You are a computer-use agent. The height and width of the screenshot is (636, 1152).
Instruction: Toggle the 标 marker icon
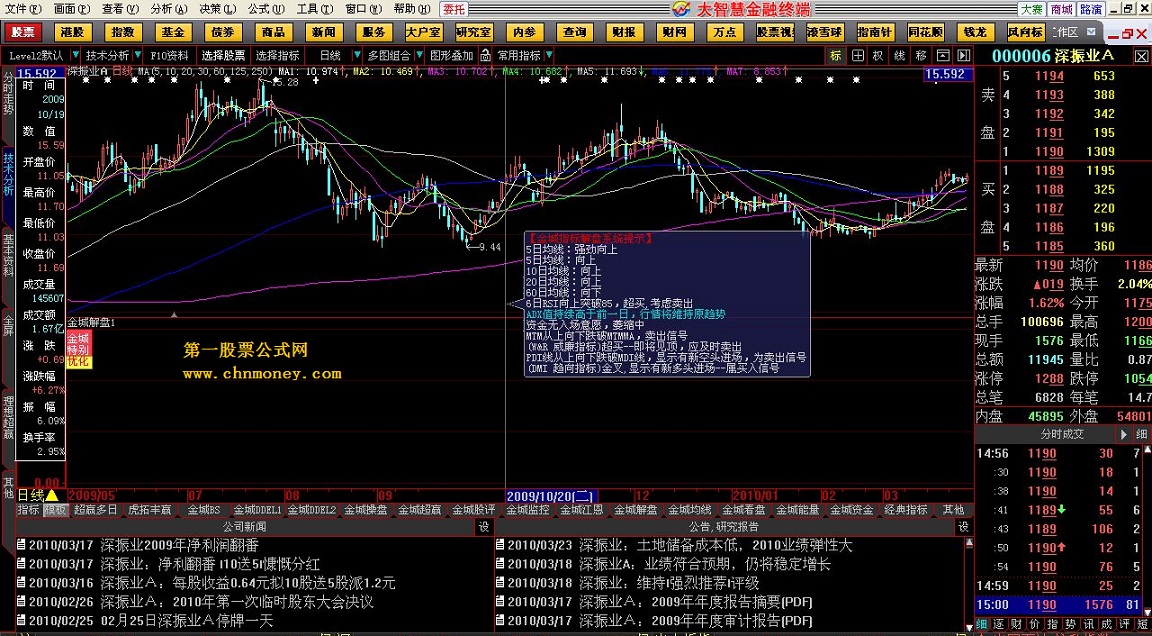tap(836, 55)
